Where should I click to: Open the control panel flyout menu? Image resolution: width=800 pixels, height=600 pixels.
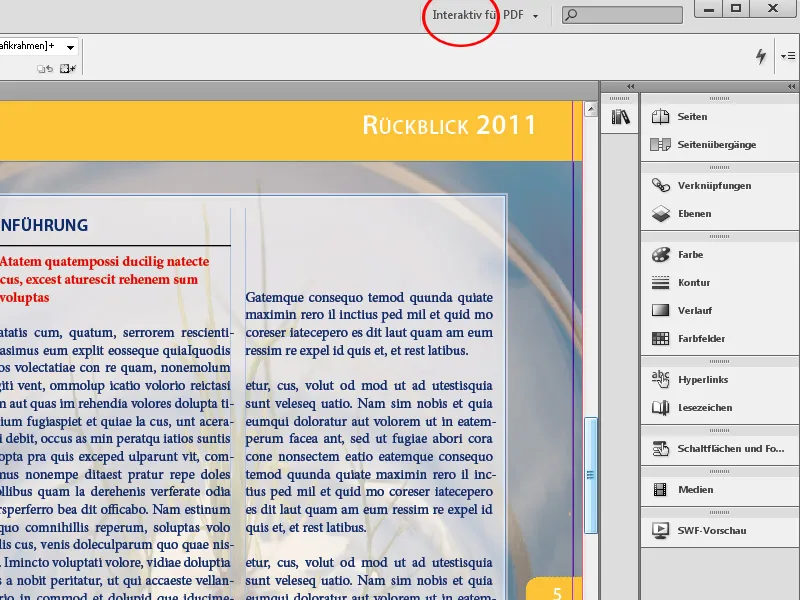point(788,56)
